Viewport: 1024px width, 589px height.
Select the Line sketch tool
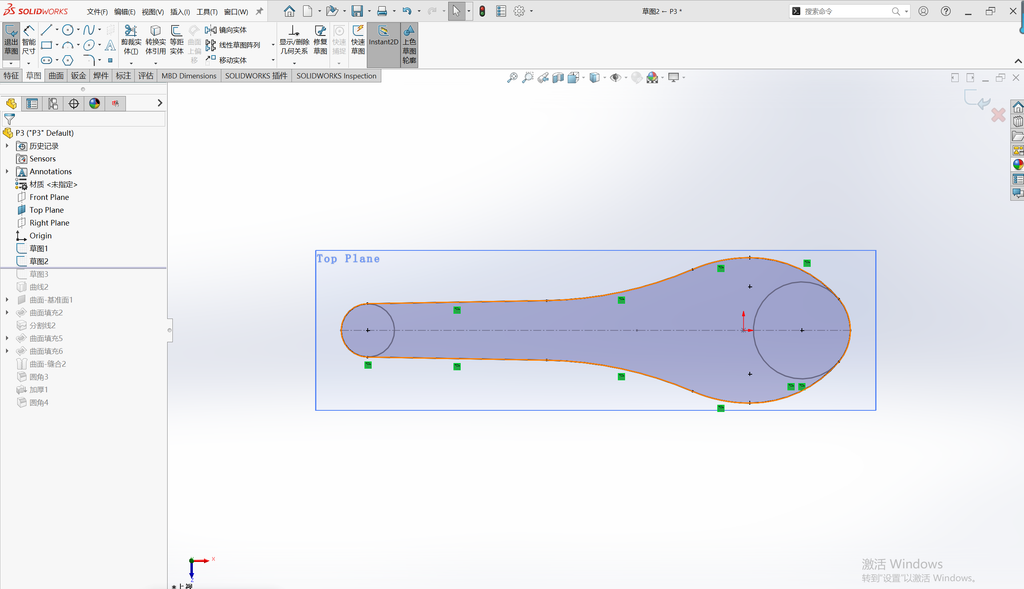click(46, 30)
